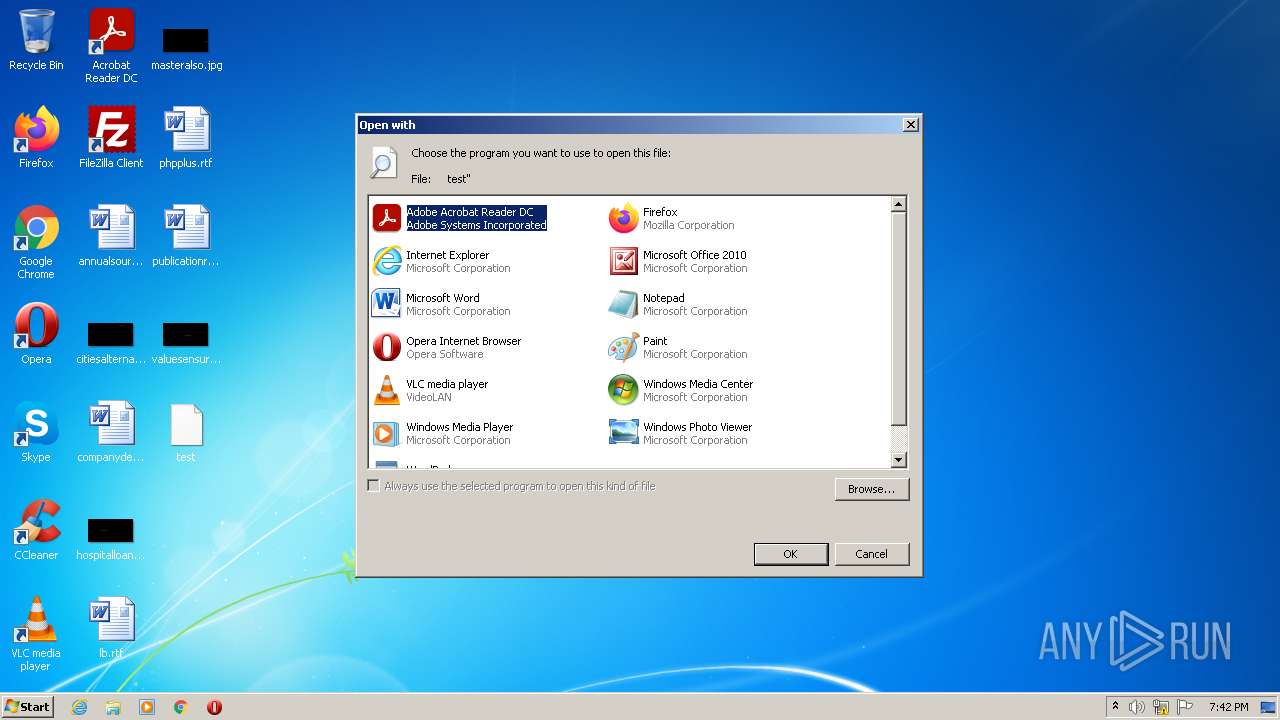Select Acrobat Reader DC desktop shortcut

coord(111,46)
